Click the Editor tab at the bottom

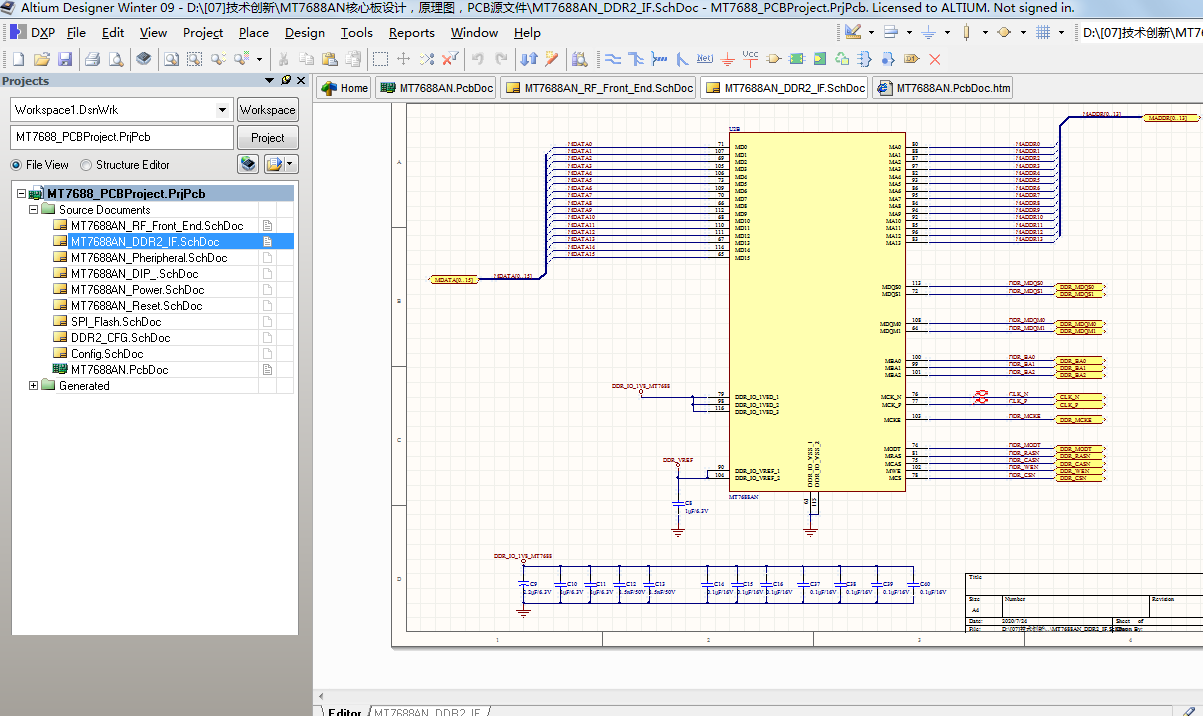(345, 712)
